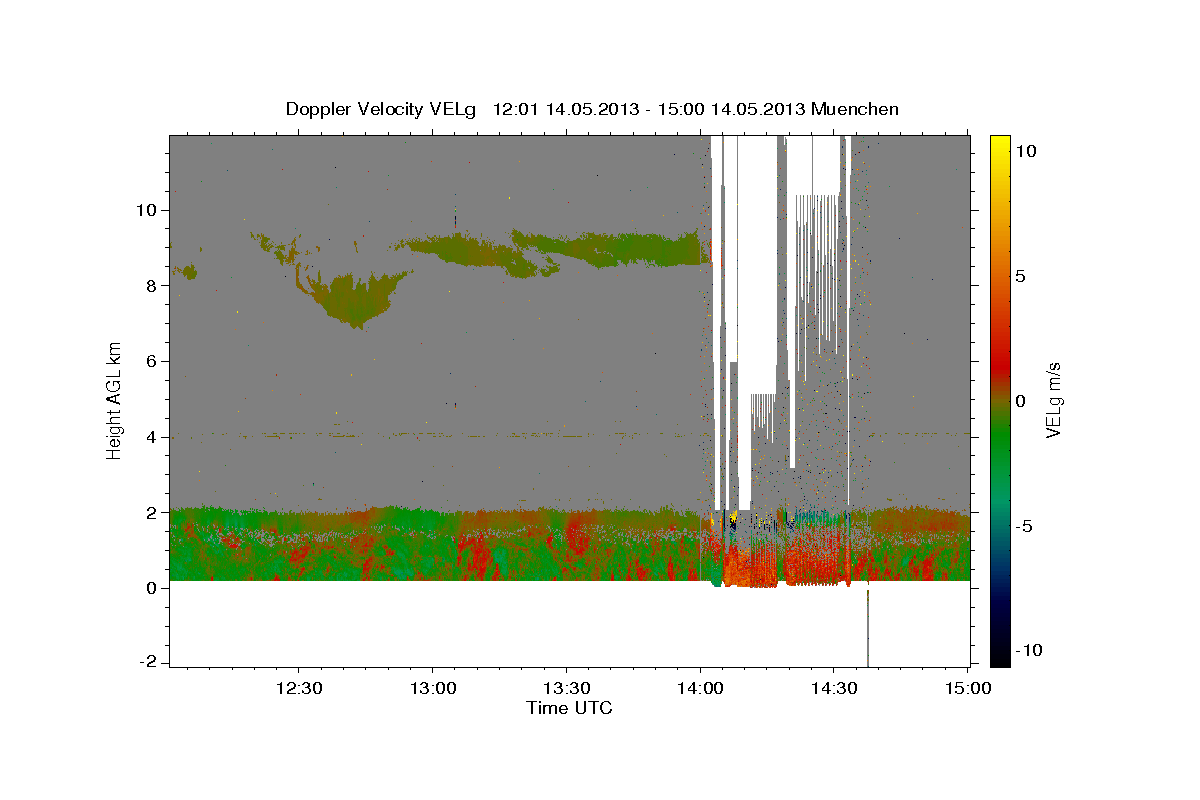The image size is (1200, 800).
Task: Click the 13:30 time tick label
Action: coord(566,688)
